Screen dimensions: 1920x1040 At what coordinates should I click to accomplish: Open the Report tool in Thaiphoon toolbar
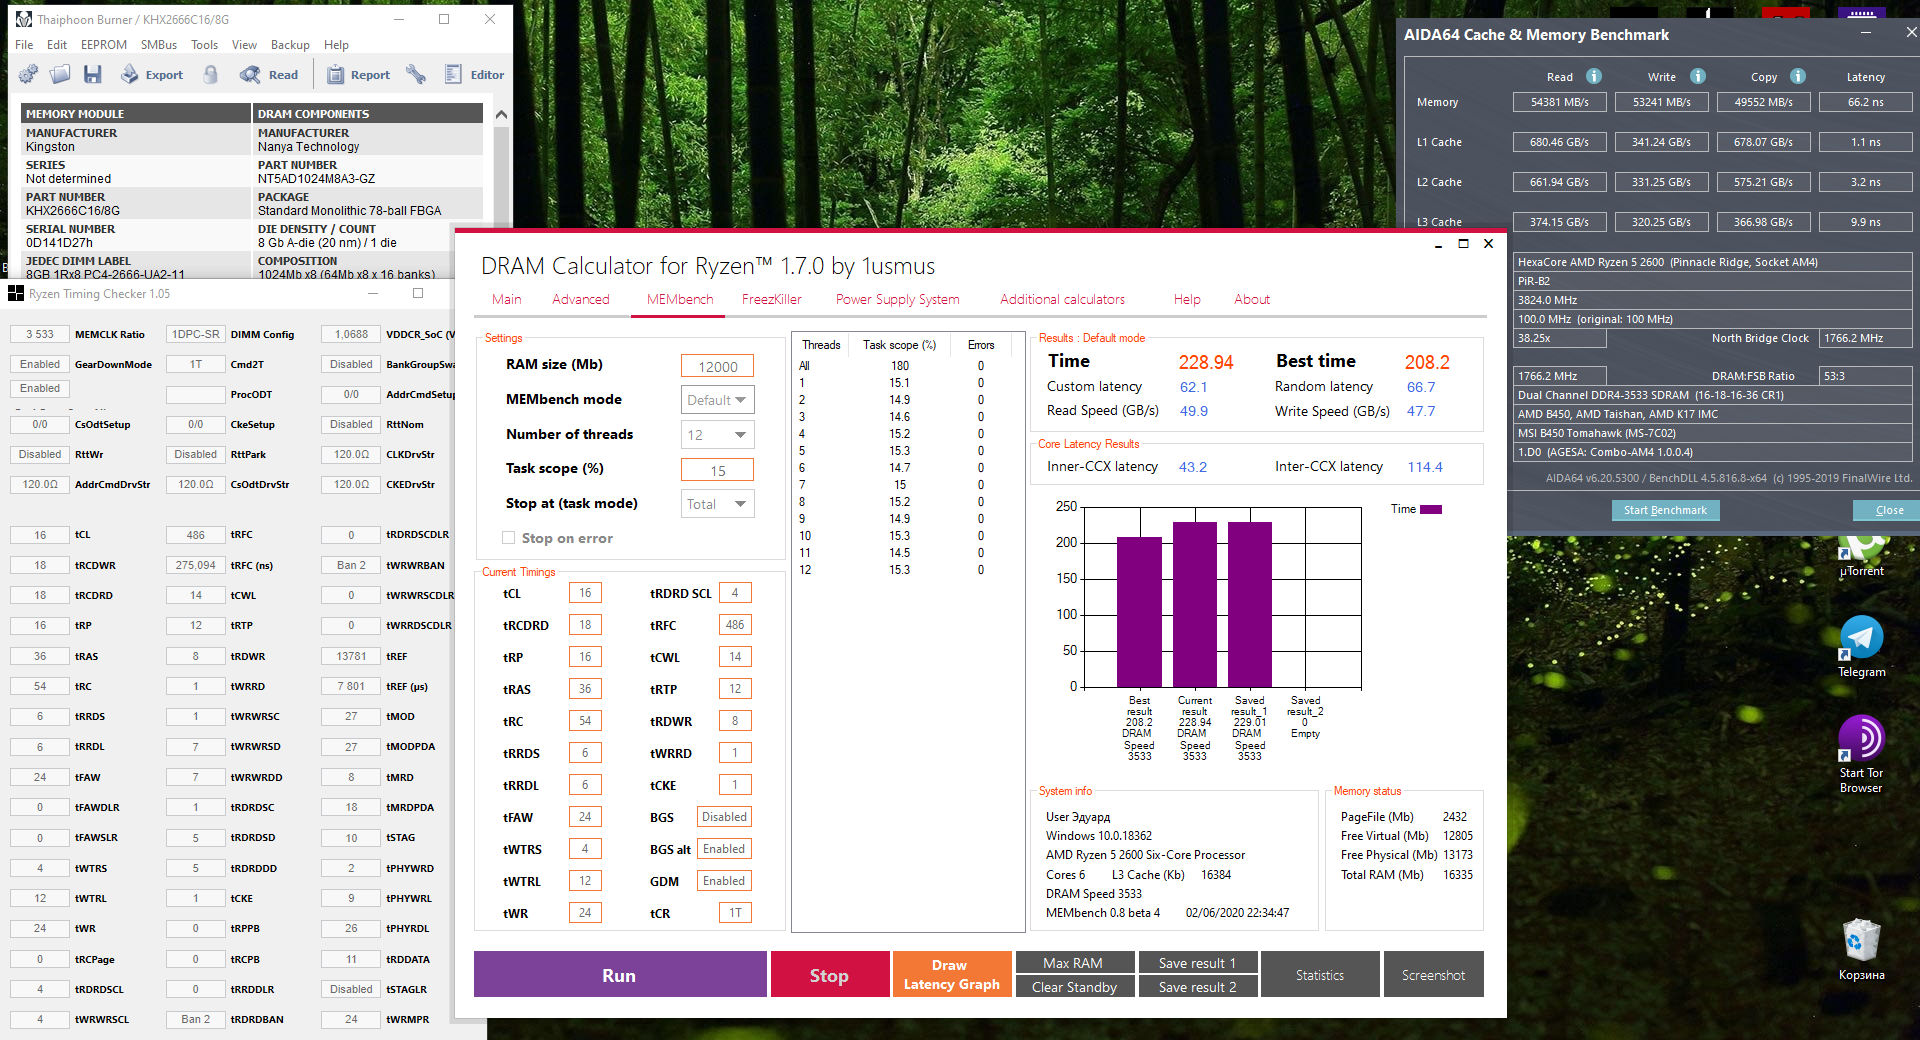(x=358, y=74)
